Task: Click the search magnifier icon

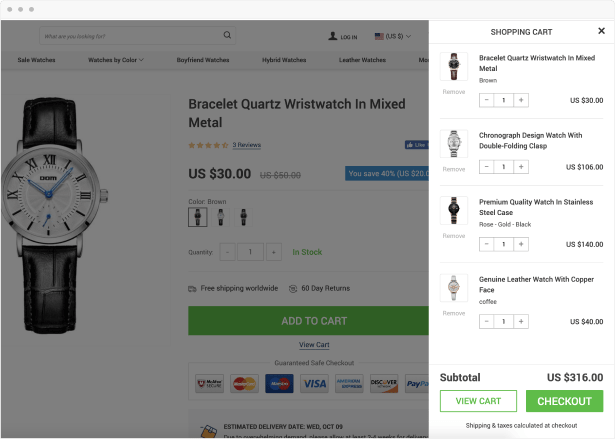Action: 227,36
